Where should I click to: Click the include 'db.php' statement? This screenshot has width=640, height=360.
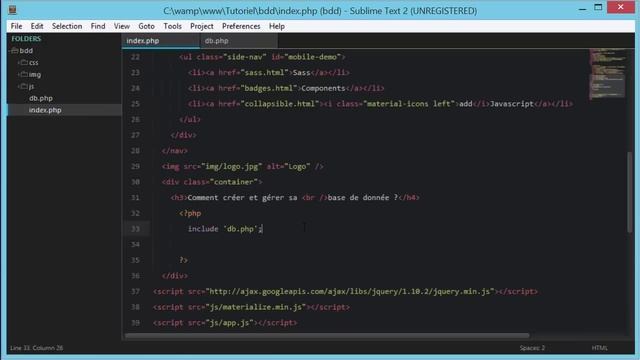coord(225,229)
